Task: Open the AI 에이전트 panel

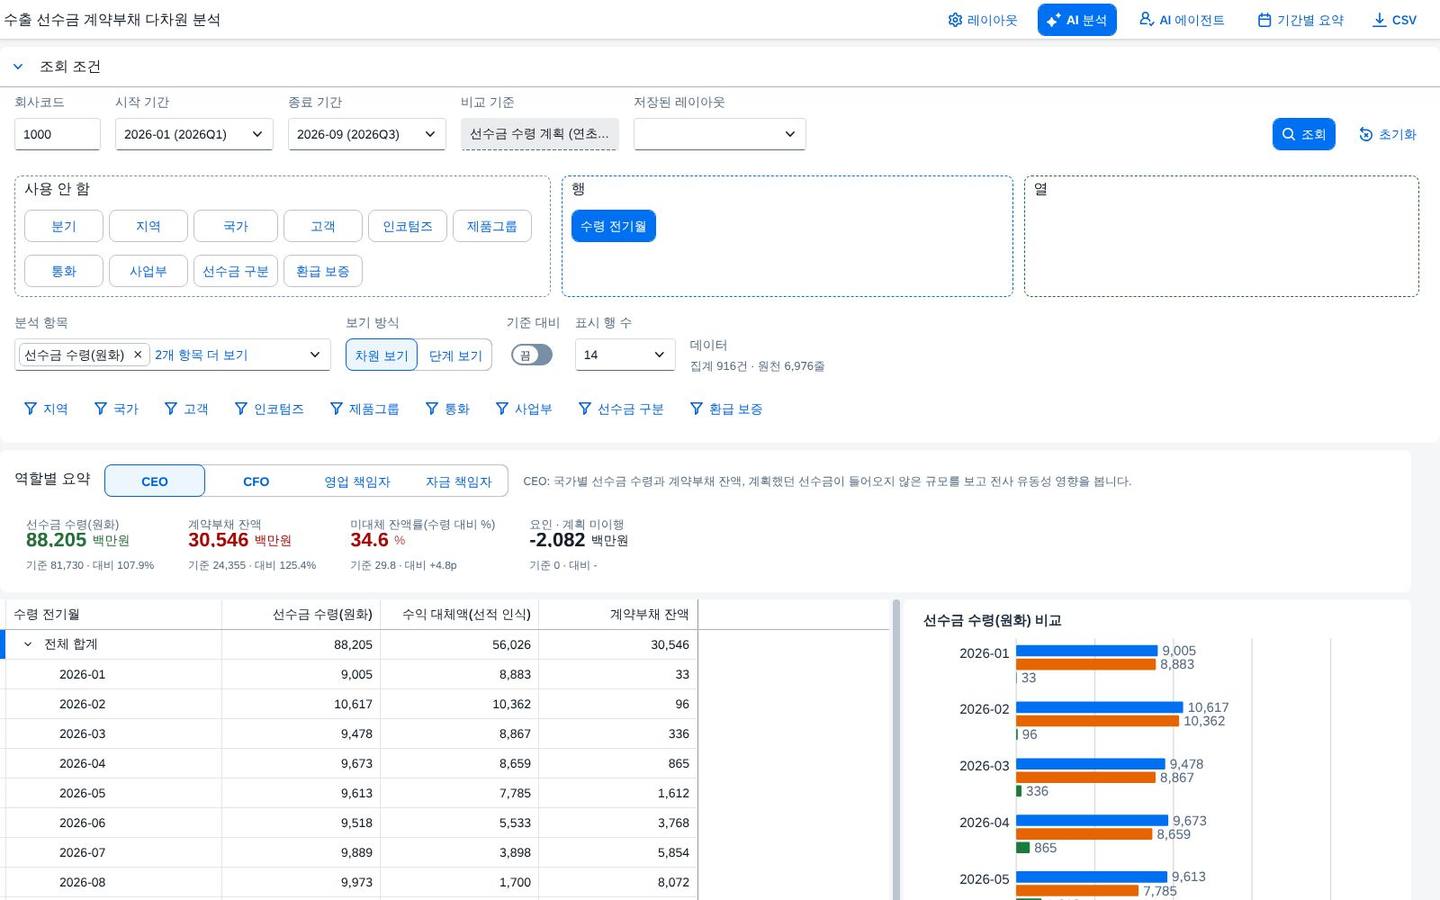Action: point(1182,20)
